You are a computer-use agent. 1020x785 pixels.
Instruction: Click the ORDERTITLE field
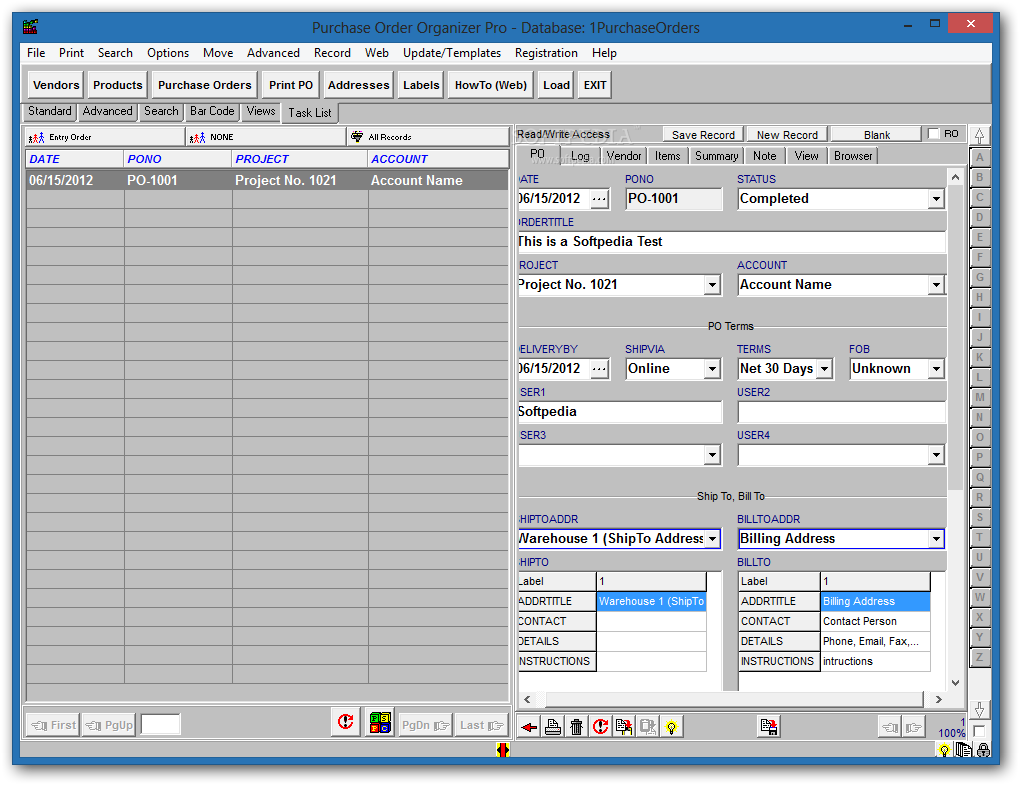pyautogui.click(x=732, y=242)
